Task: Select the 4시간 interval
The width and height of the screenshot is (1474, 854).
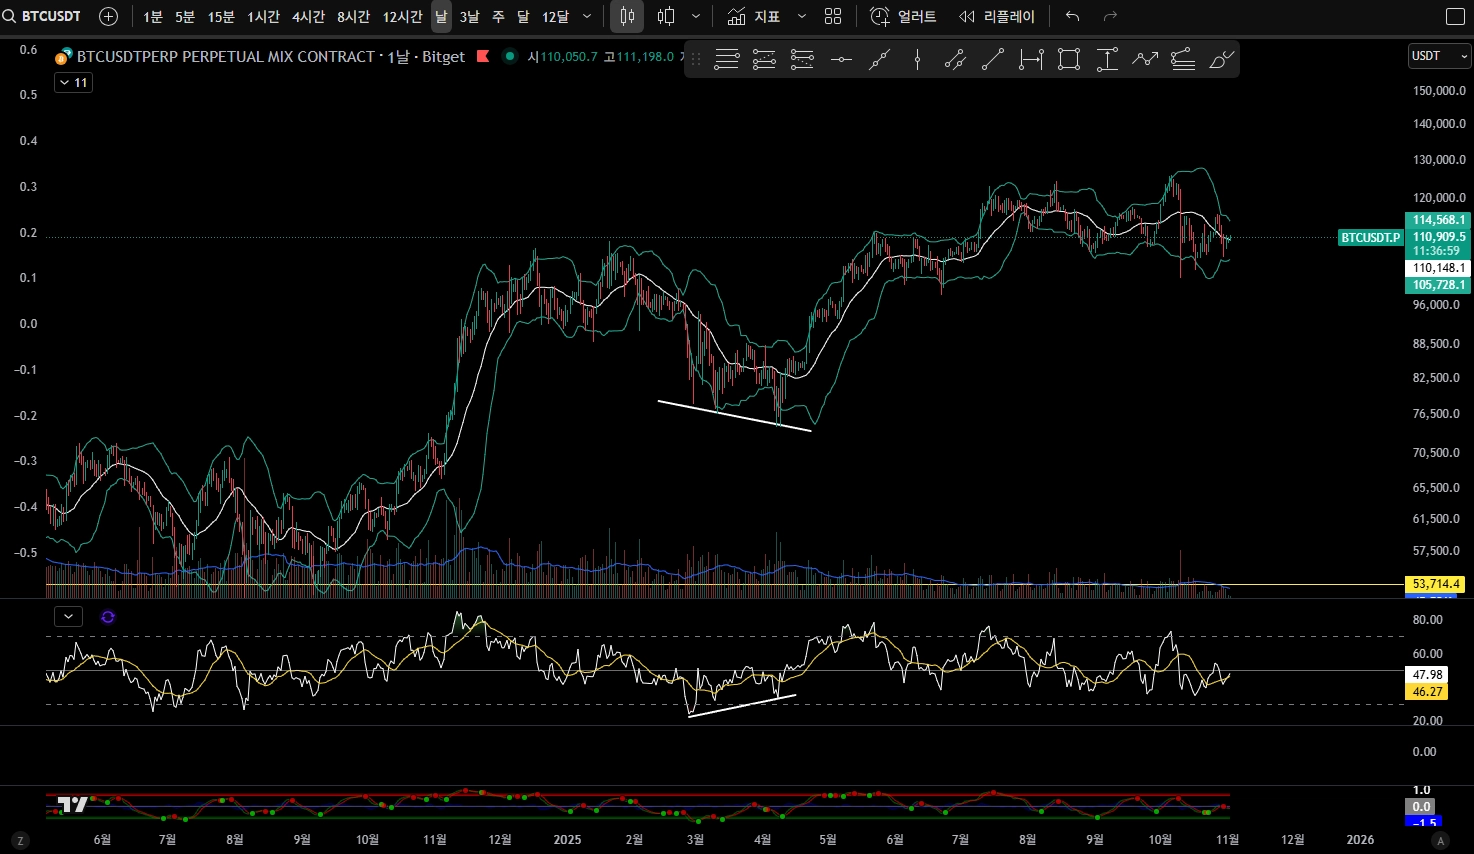Action: [x=308, y=16]
